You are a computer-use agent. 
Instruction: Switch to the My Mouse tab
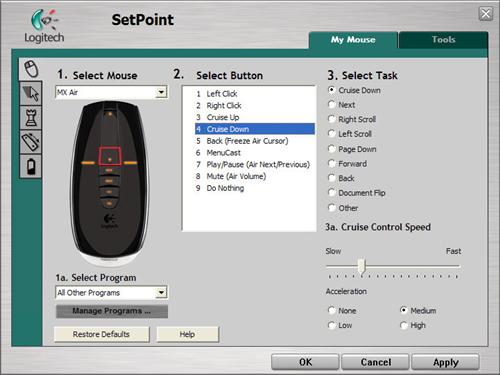point(353,40)
